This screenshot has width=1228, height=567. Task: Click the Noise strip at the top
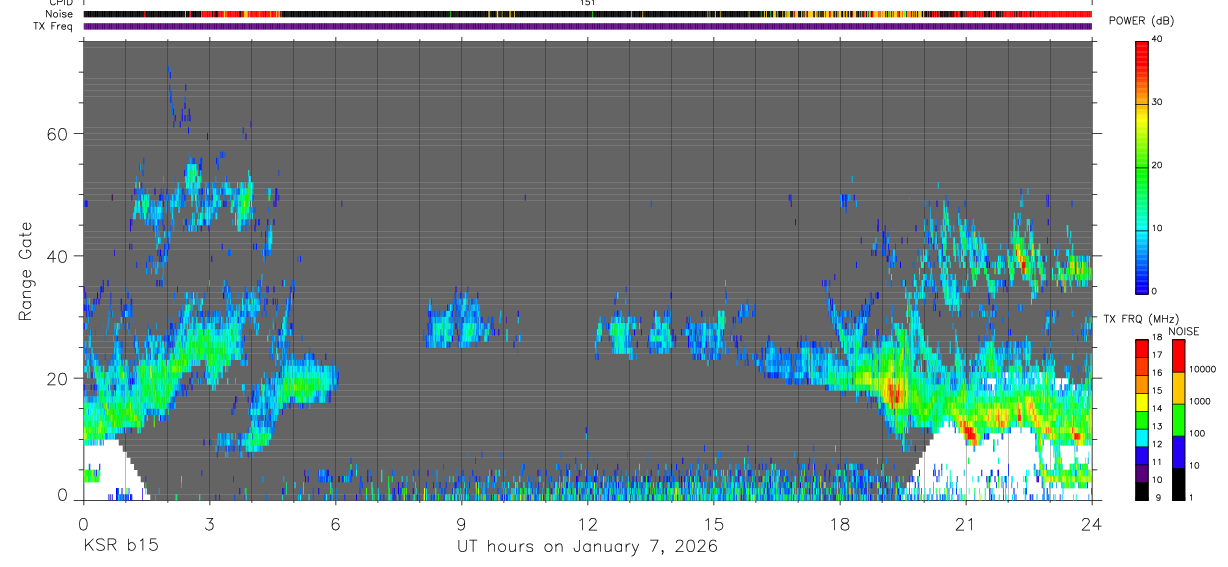point(587,14)
